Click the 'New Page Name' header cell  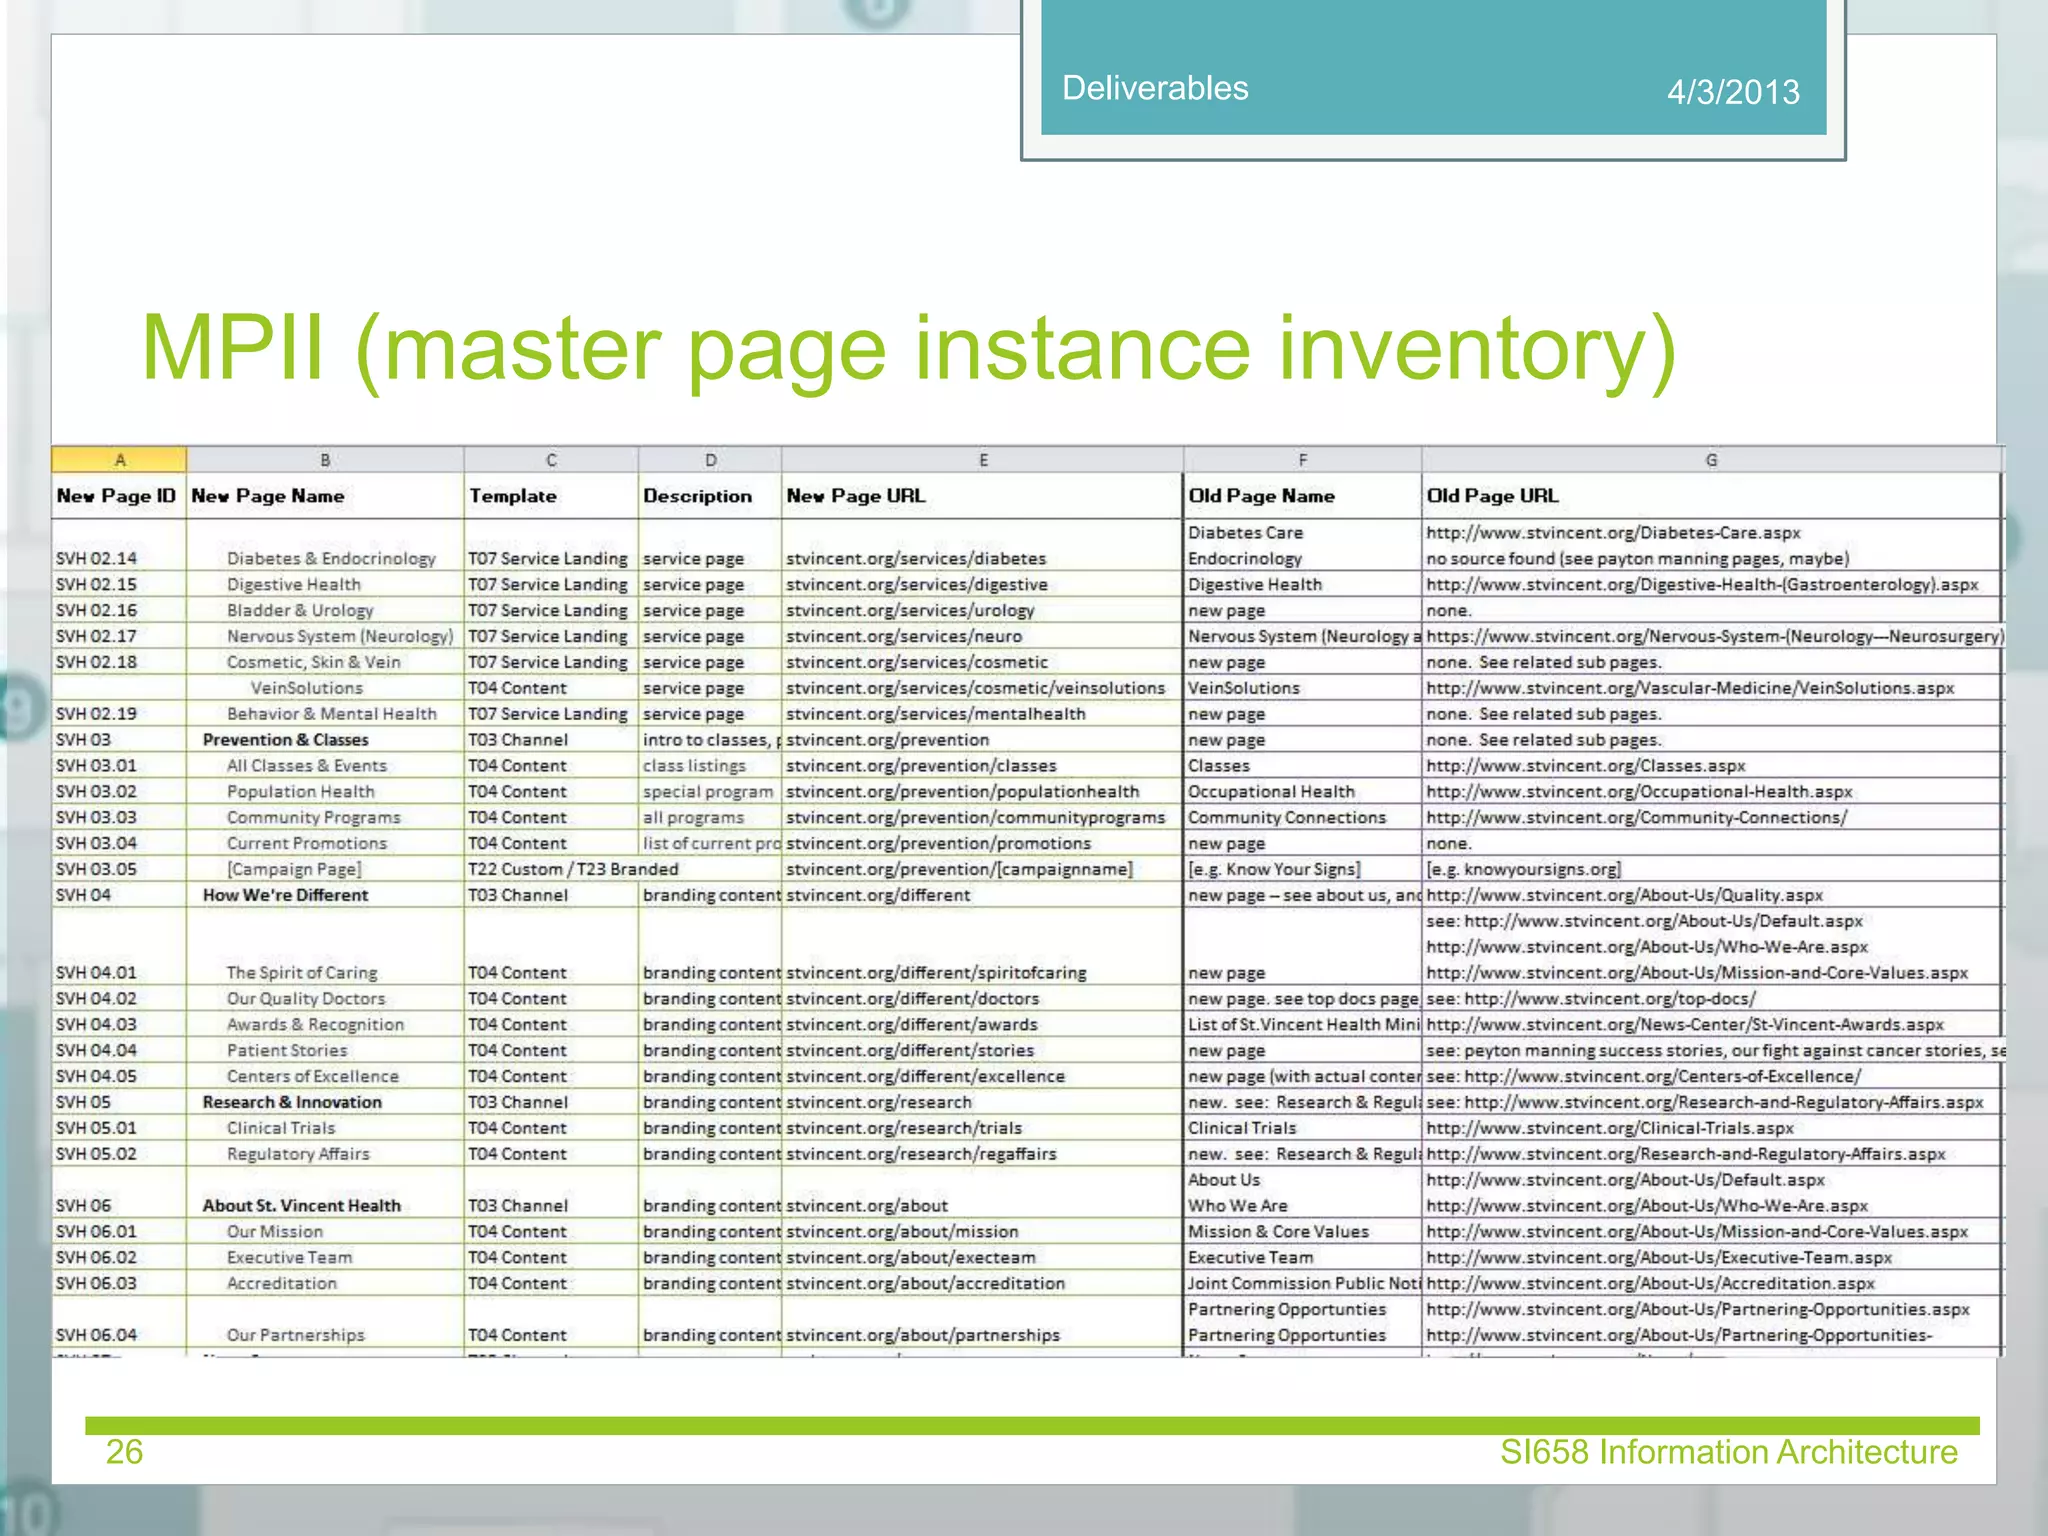click(x=325, y=496)
